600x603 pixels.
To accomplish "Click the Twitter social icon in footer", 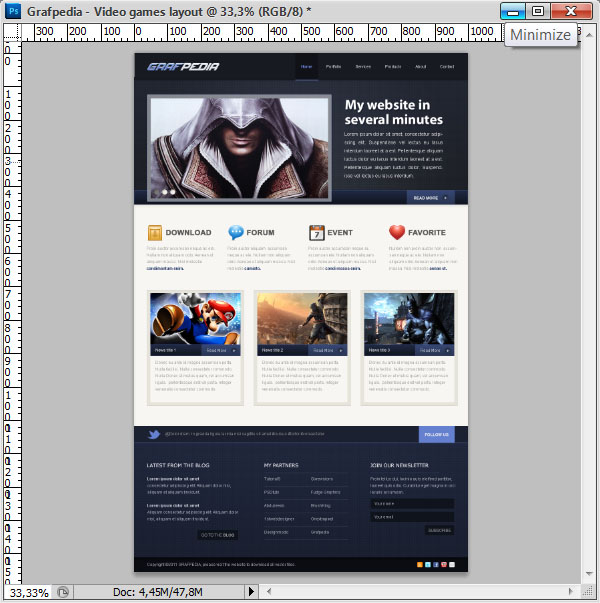I will coord(428,565).
